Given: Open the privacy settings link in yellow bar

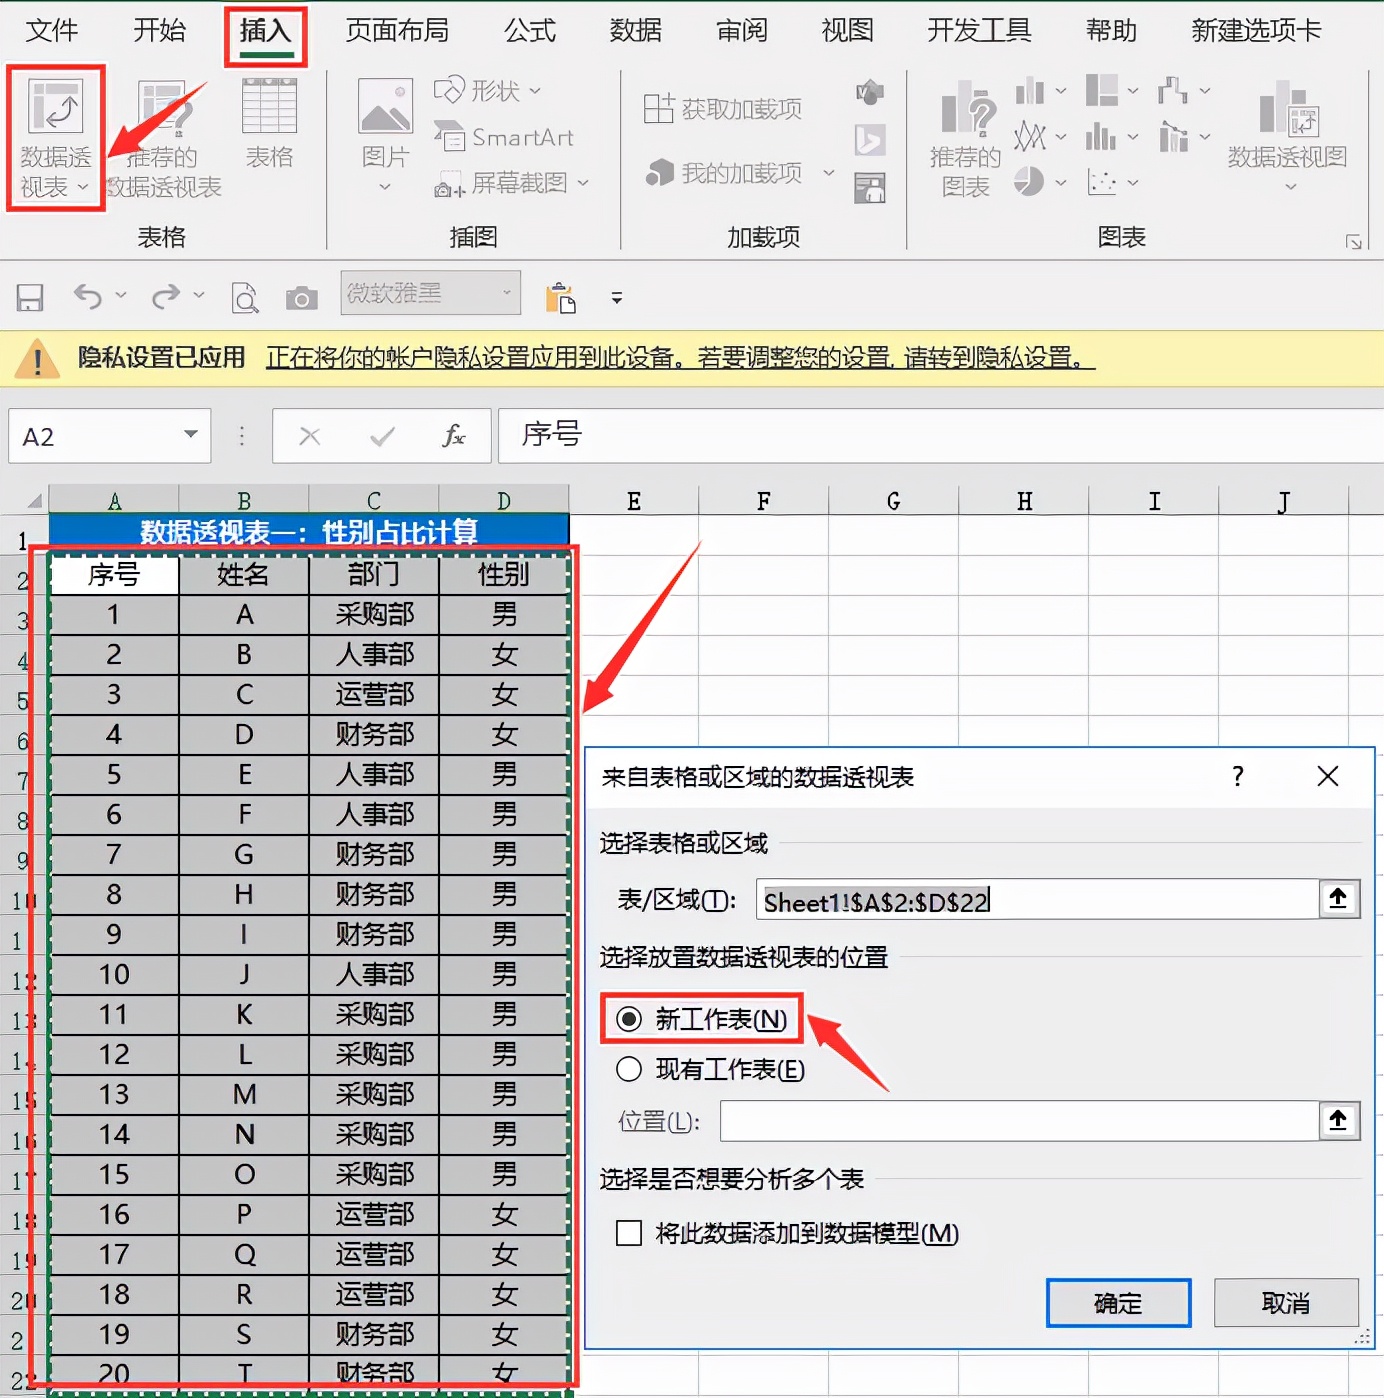Looking at the screenshot, I should 680,357.
